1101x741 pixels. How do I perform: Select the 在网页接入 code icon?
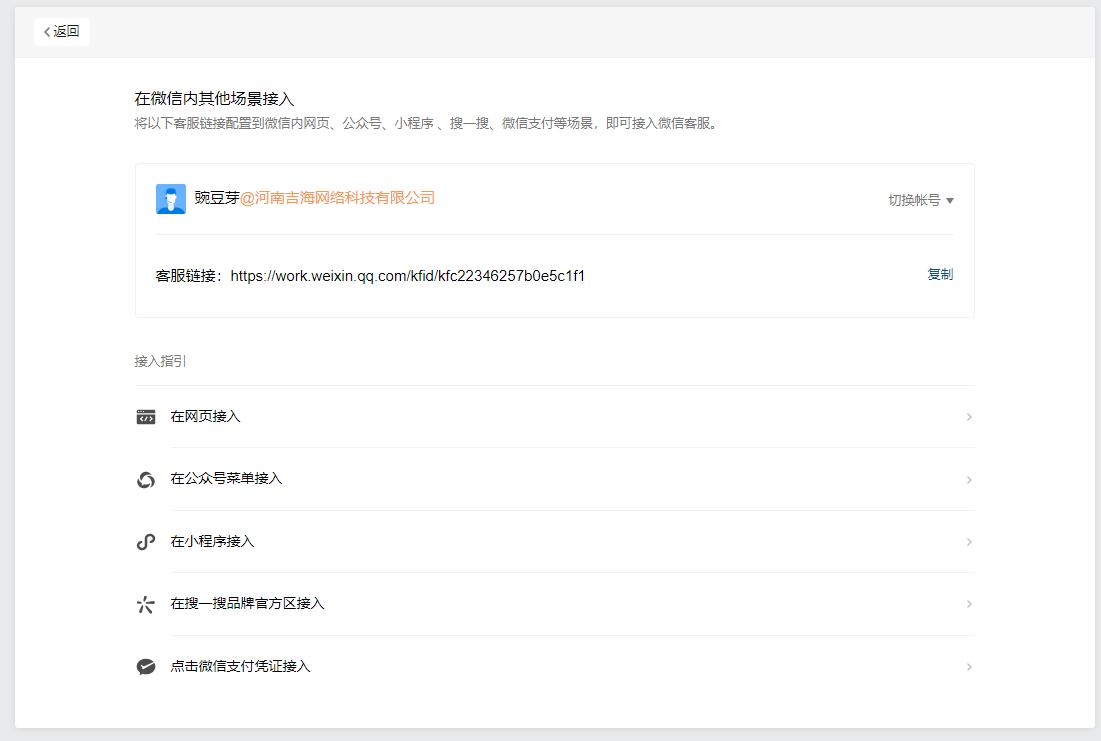coord(146,417)
